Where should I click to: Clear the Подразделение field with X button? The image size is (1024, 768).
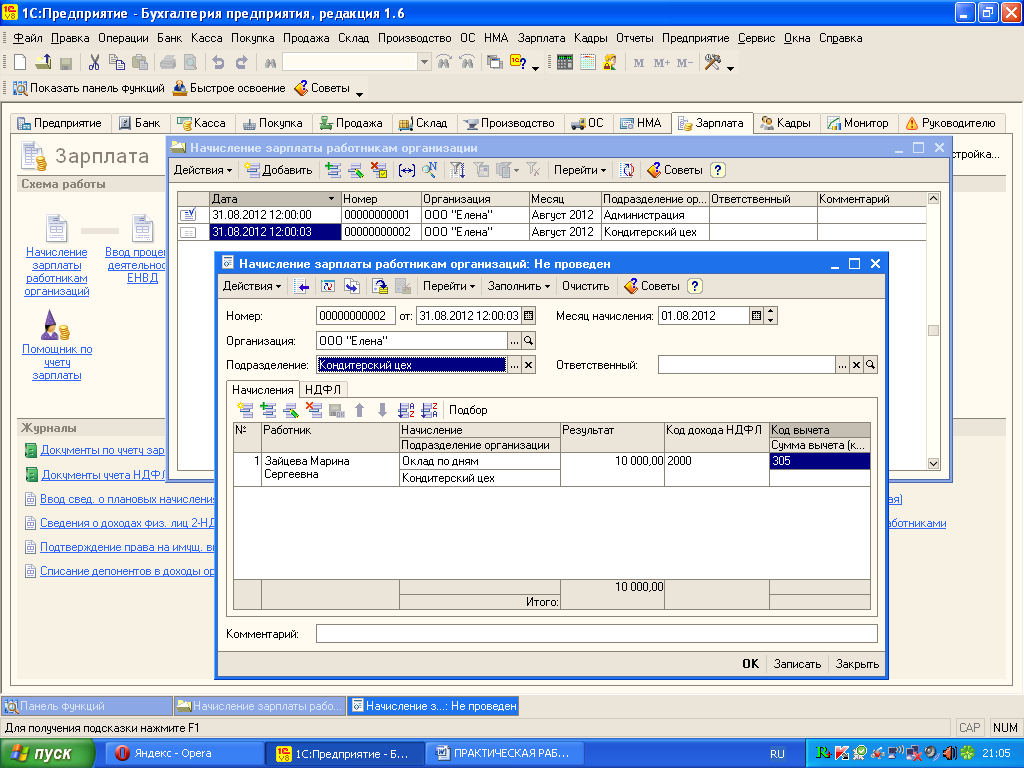point(528,366)
